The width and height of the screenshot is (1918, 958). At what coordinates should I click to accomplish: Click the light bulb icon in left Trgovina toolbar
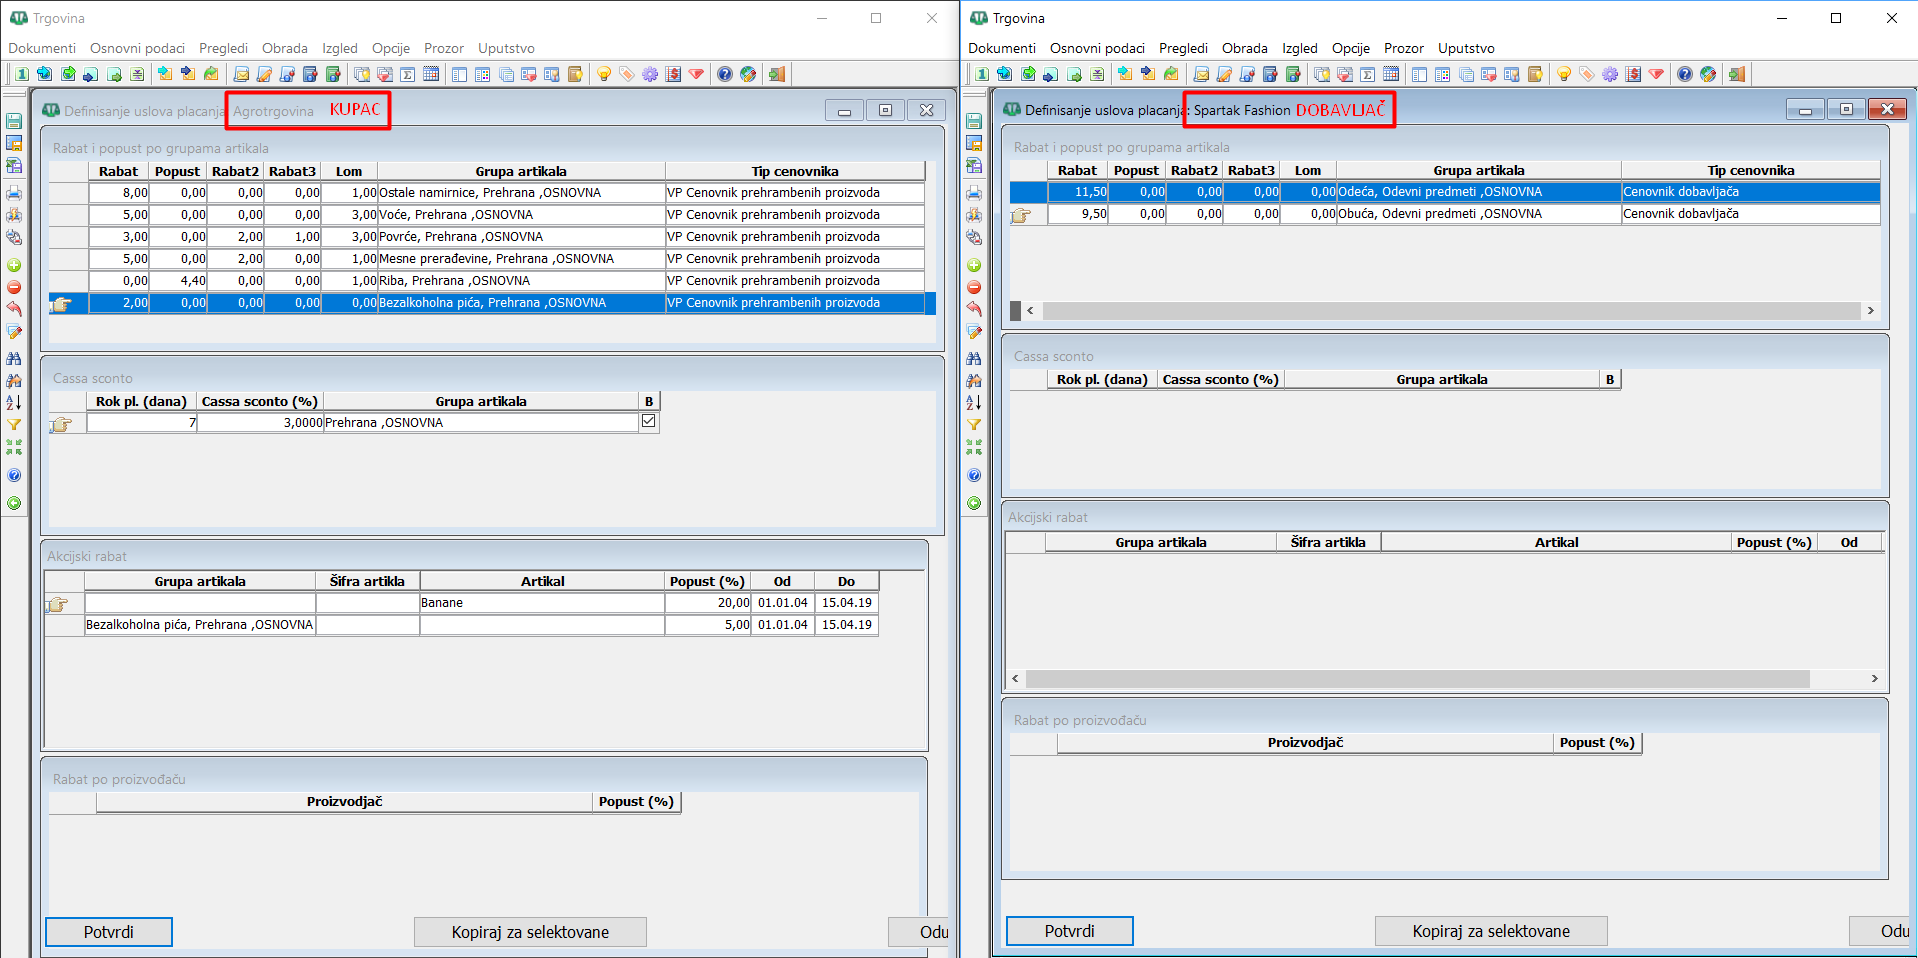click(604, 74)
